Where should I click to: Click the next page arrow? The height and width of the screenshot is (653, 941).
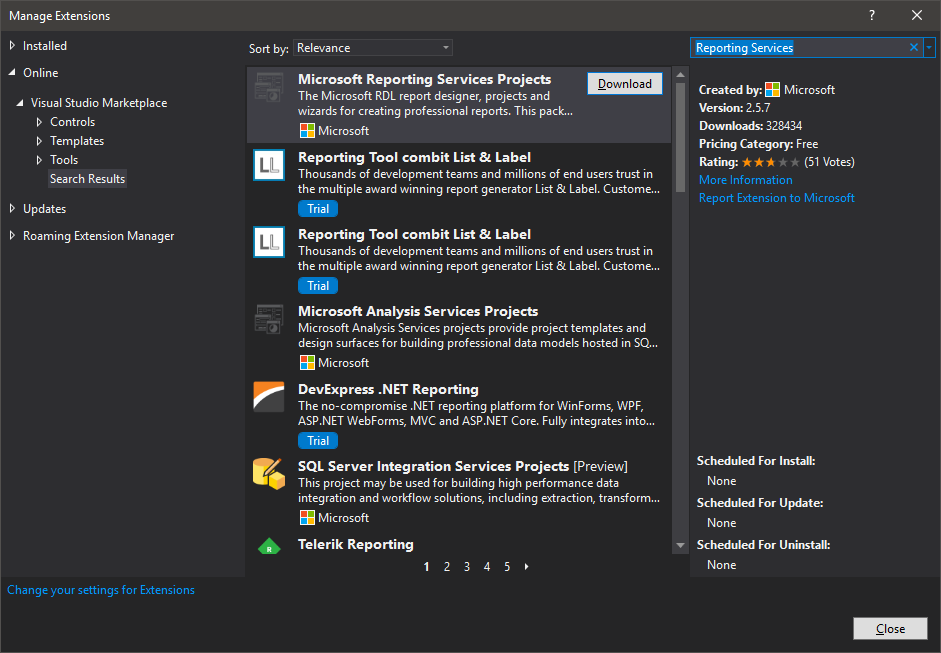click(526, 567)
